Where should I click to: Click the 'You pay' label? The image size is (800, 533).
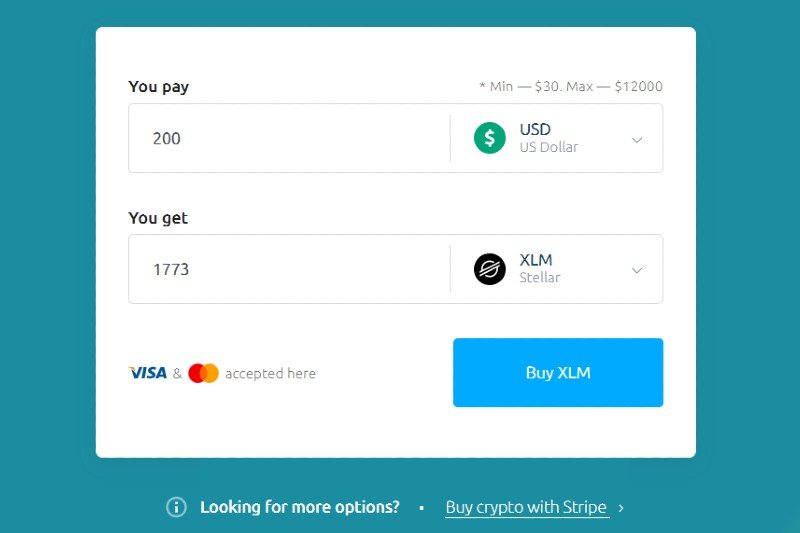pyautogui.click(x=158, y=87)
